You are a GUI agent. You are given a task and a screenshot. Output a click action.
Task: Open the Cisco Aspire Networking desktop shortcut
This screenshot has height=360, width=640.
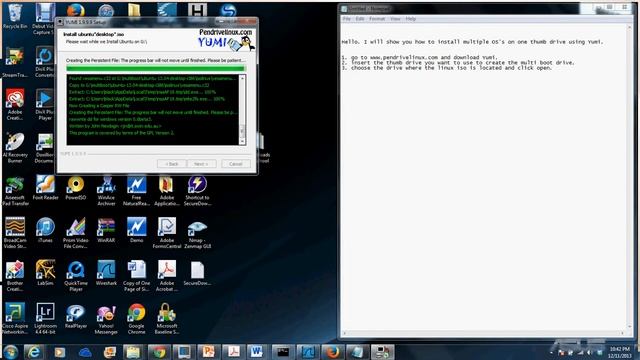click(x=15, y=318)
